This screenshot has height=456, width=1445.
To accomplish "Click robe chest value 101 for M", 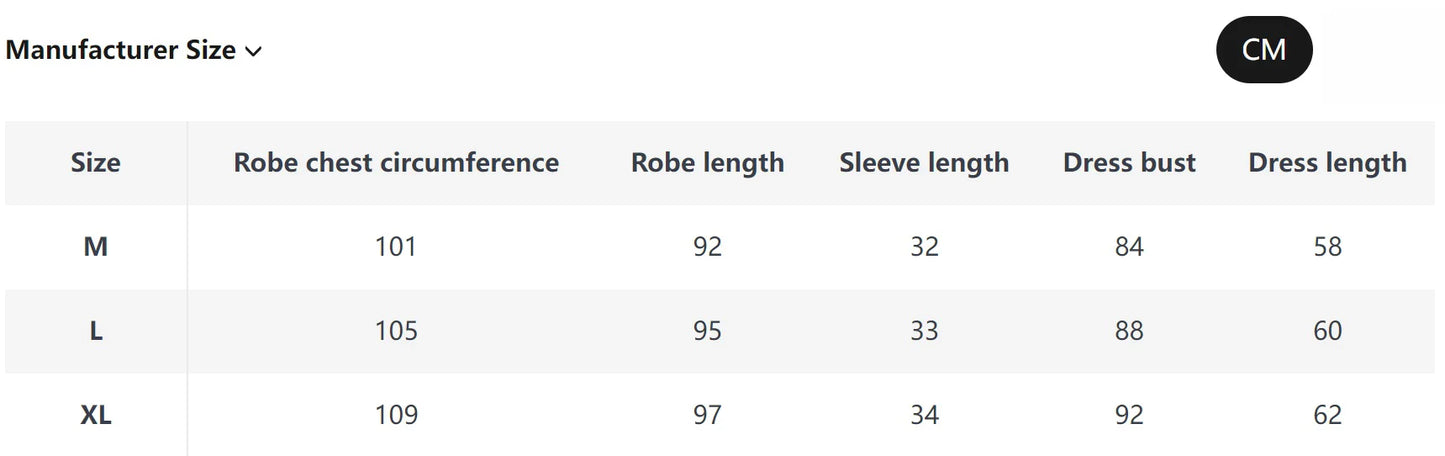I will click(396, 247).
